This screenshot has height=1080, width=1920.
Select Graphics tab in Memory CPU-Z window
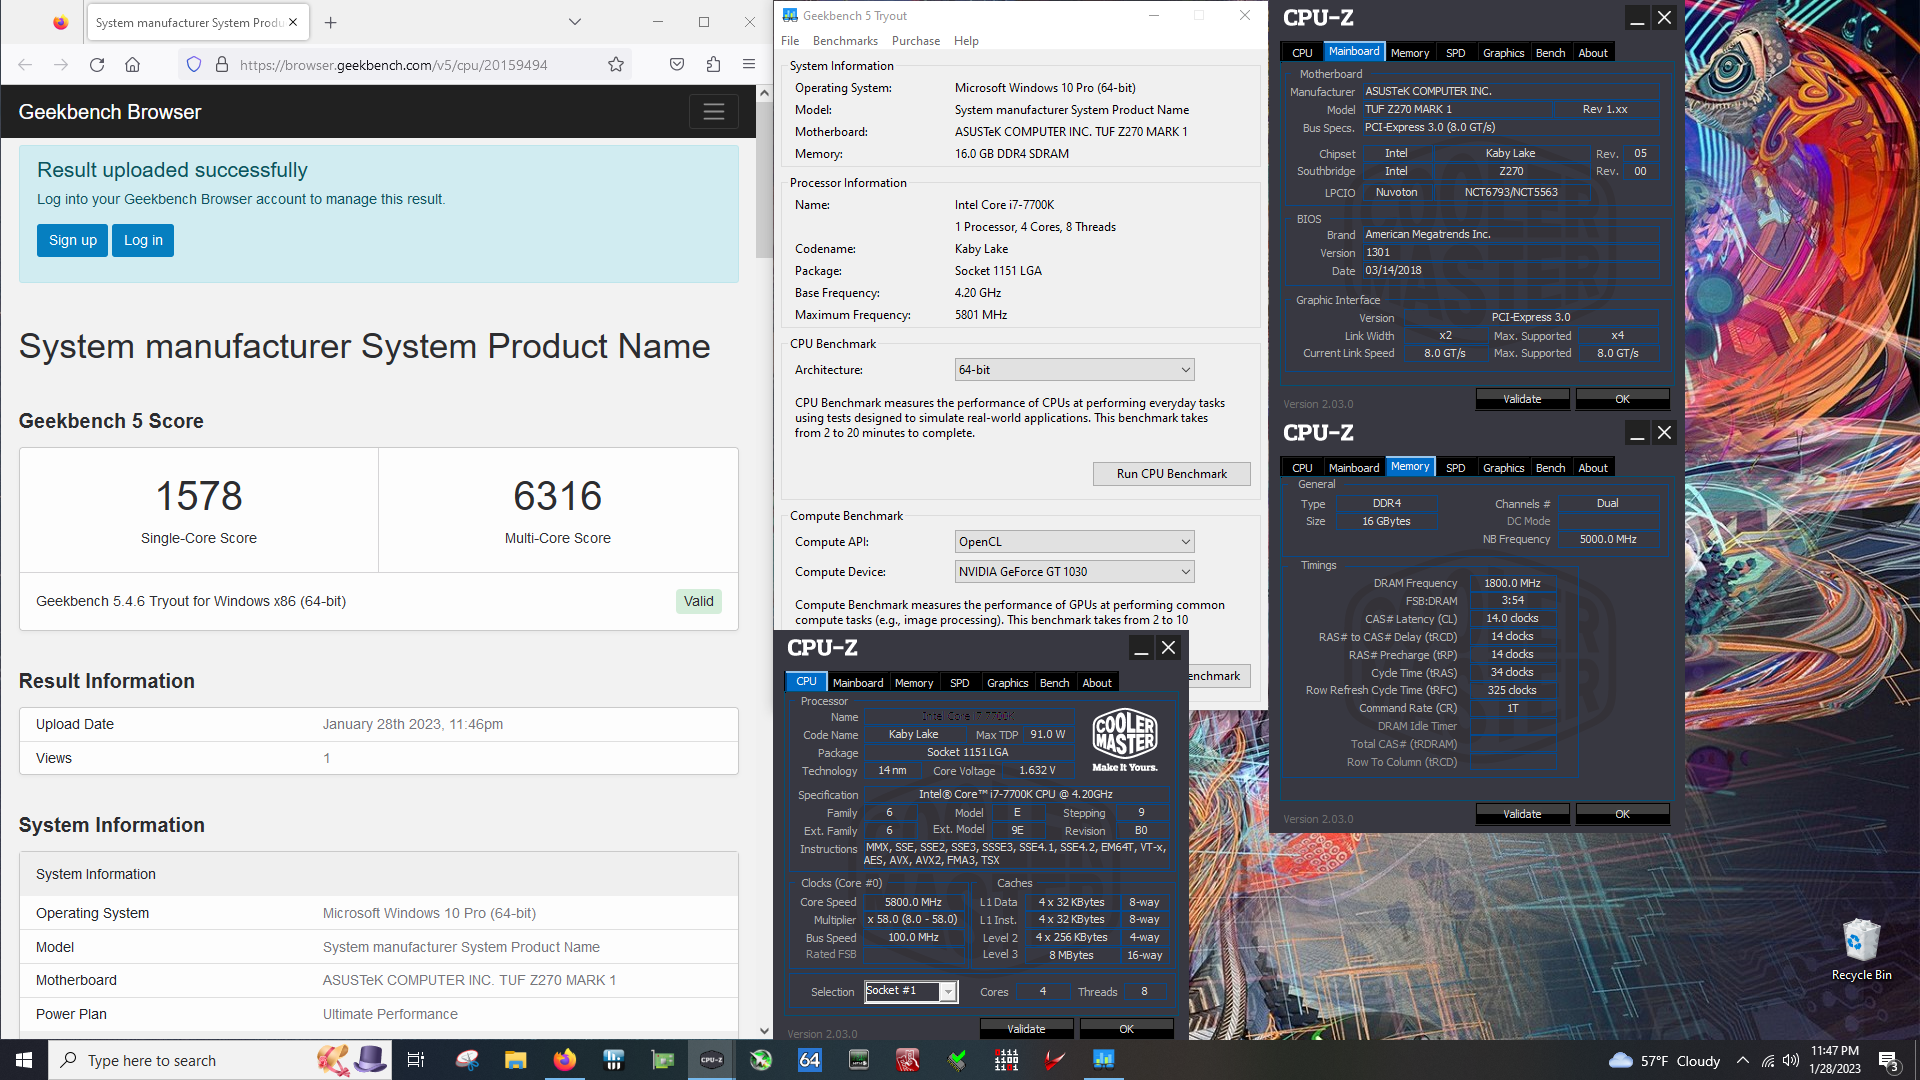[1503, 468]
